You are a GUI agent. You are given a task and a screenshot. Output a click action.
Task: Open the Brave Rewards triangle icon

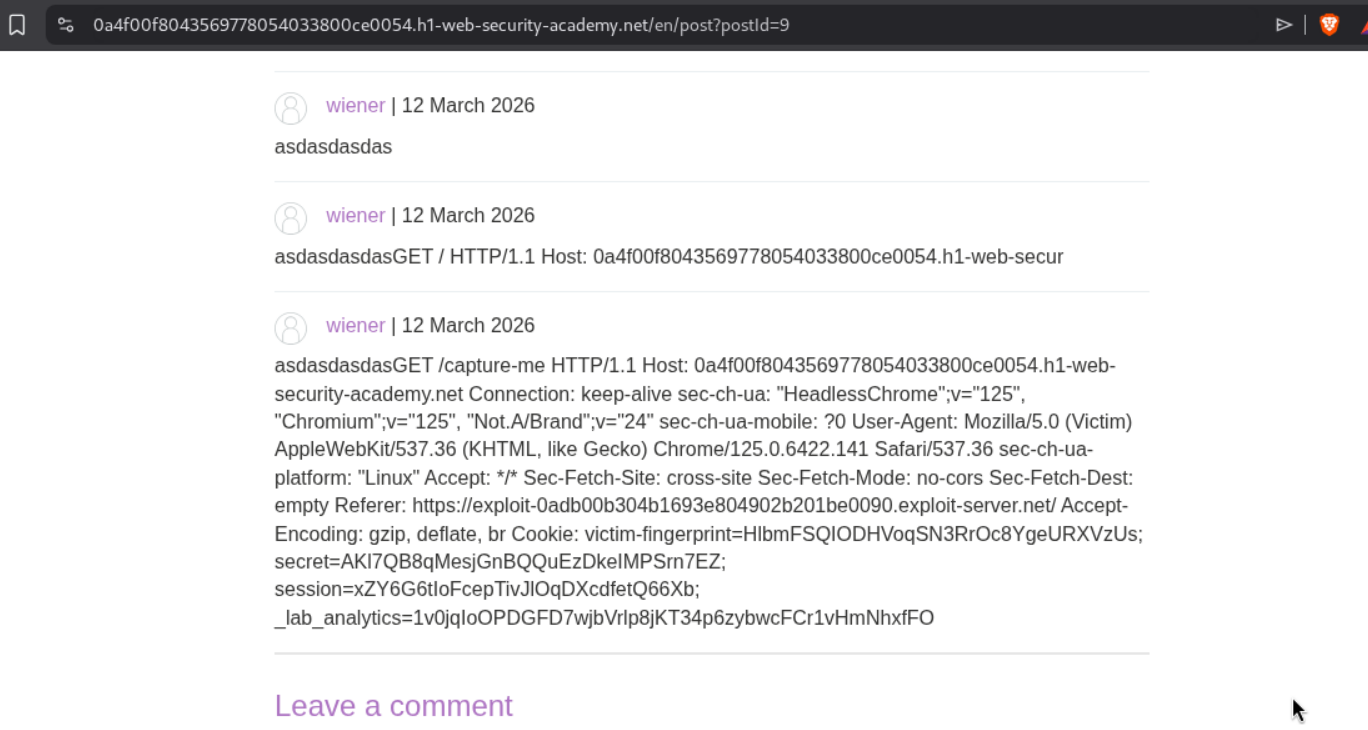[x=1361, y=25]
